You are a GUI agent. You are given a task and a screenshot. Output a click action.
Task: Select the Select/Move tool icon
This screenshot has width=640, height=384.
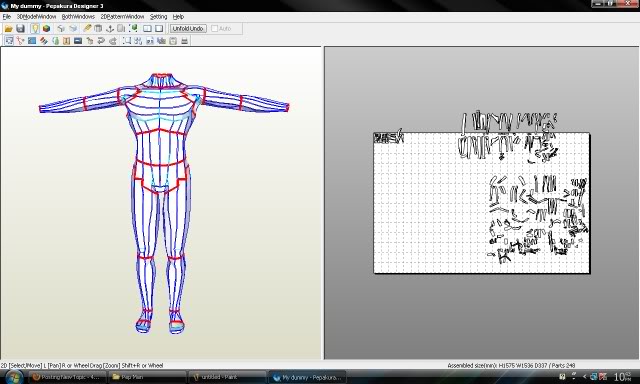(9, 41)
